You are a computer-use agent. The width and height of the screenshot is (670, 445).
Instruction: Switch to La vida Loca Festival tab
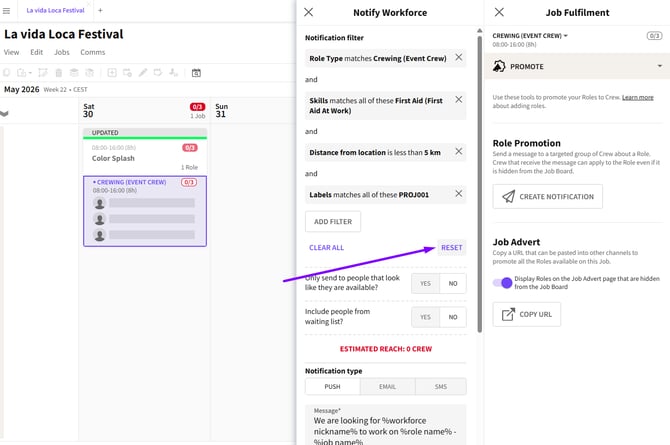56,10
